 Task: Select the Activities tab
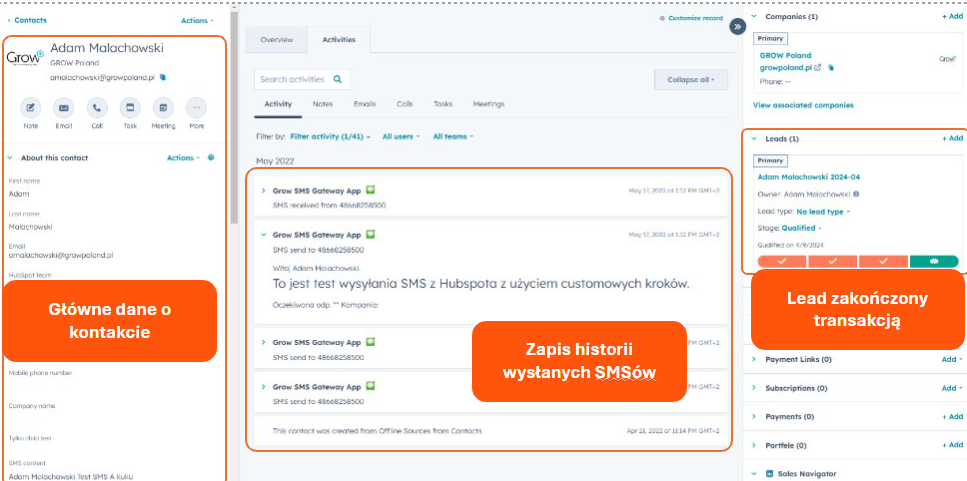pos(339,39)
